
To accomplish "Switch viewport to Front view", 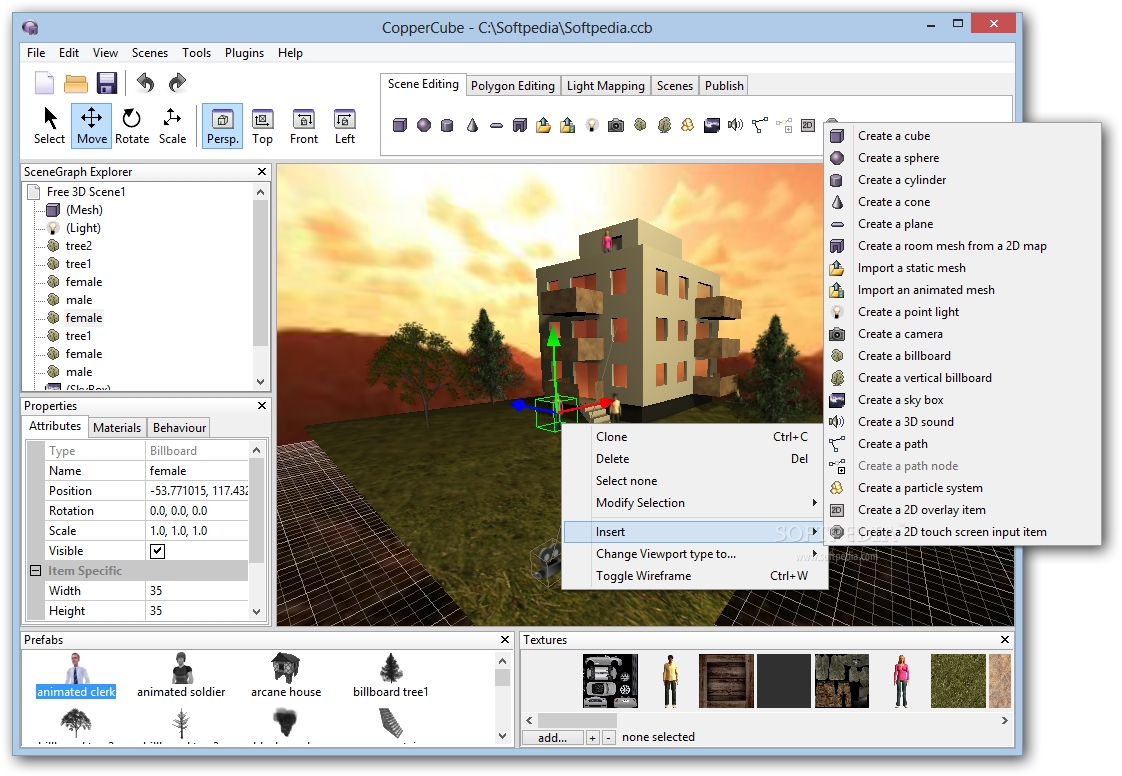I will pyautogui.click(x=303, y=126).
